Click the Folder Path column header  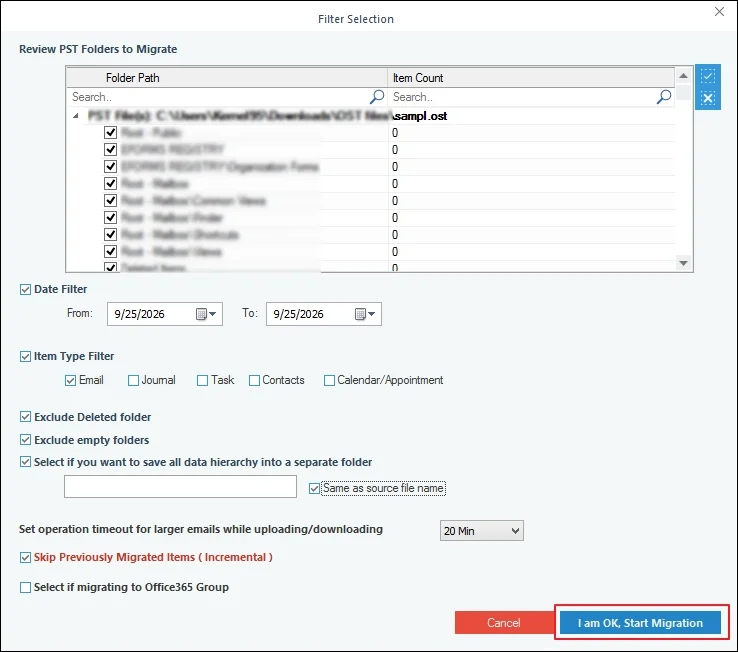pyautogui.click(x=227, y=78)
